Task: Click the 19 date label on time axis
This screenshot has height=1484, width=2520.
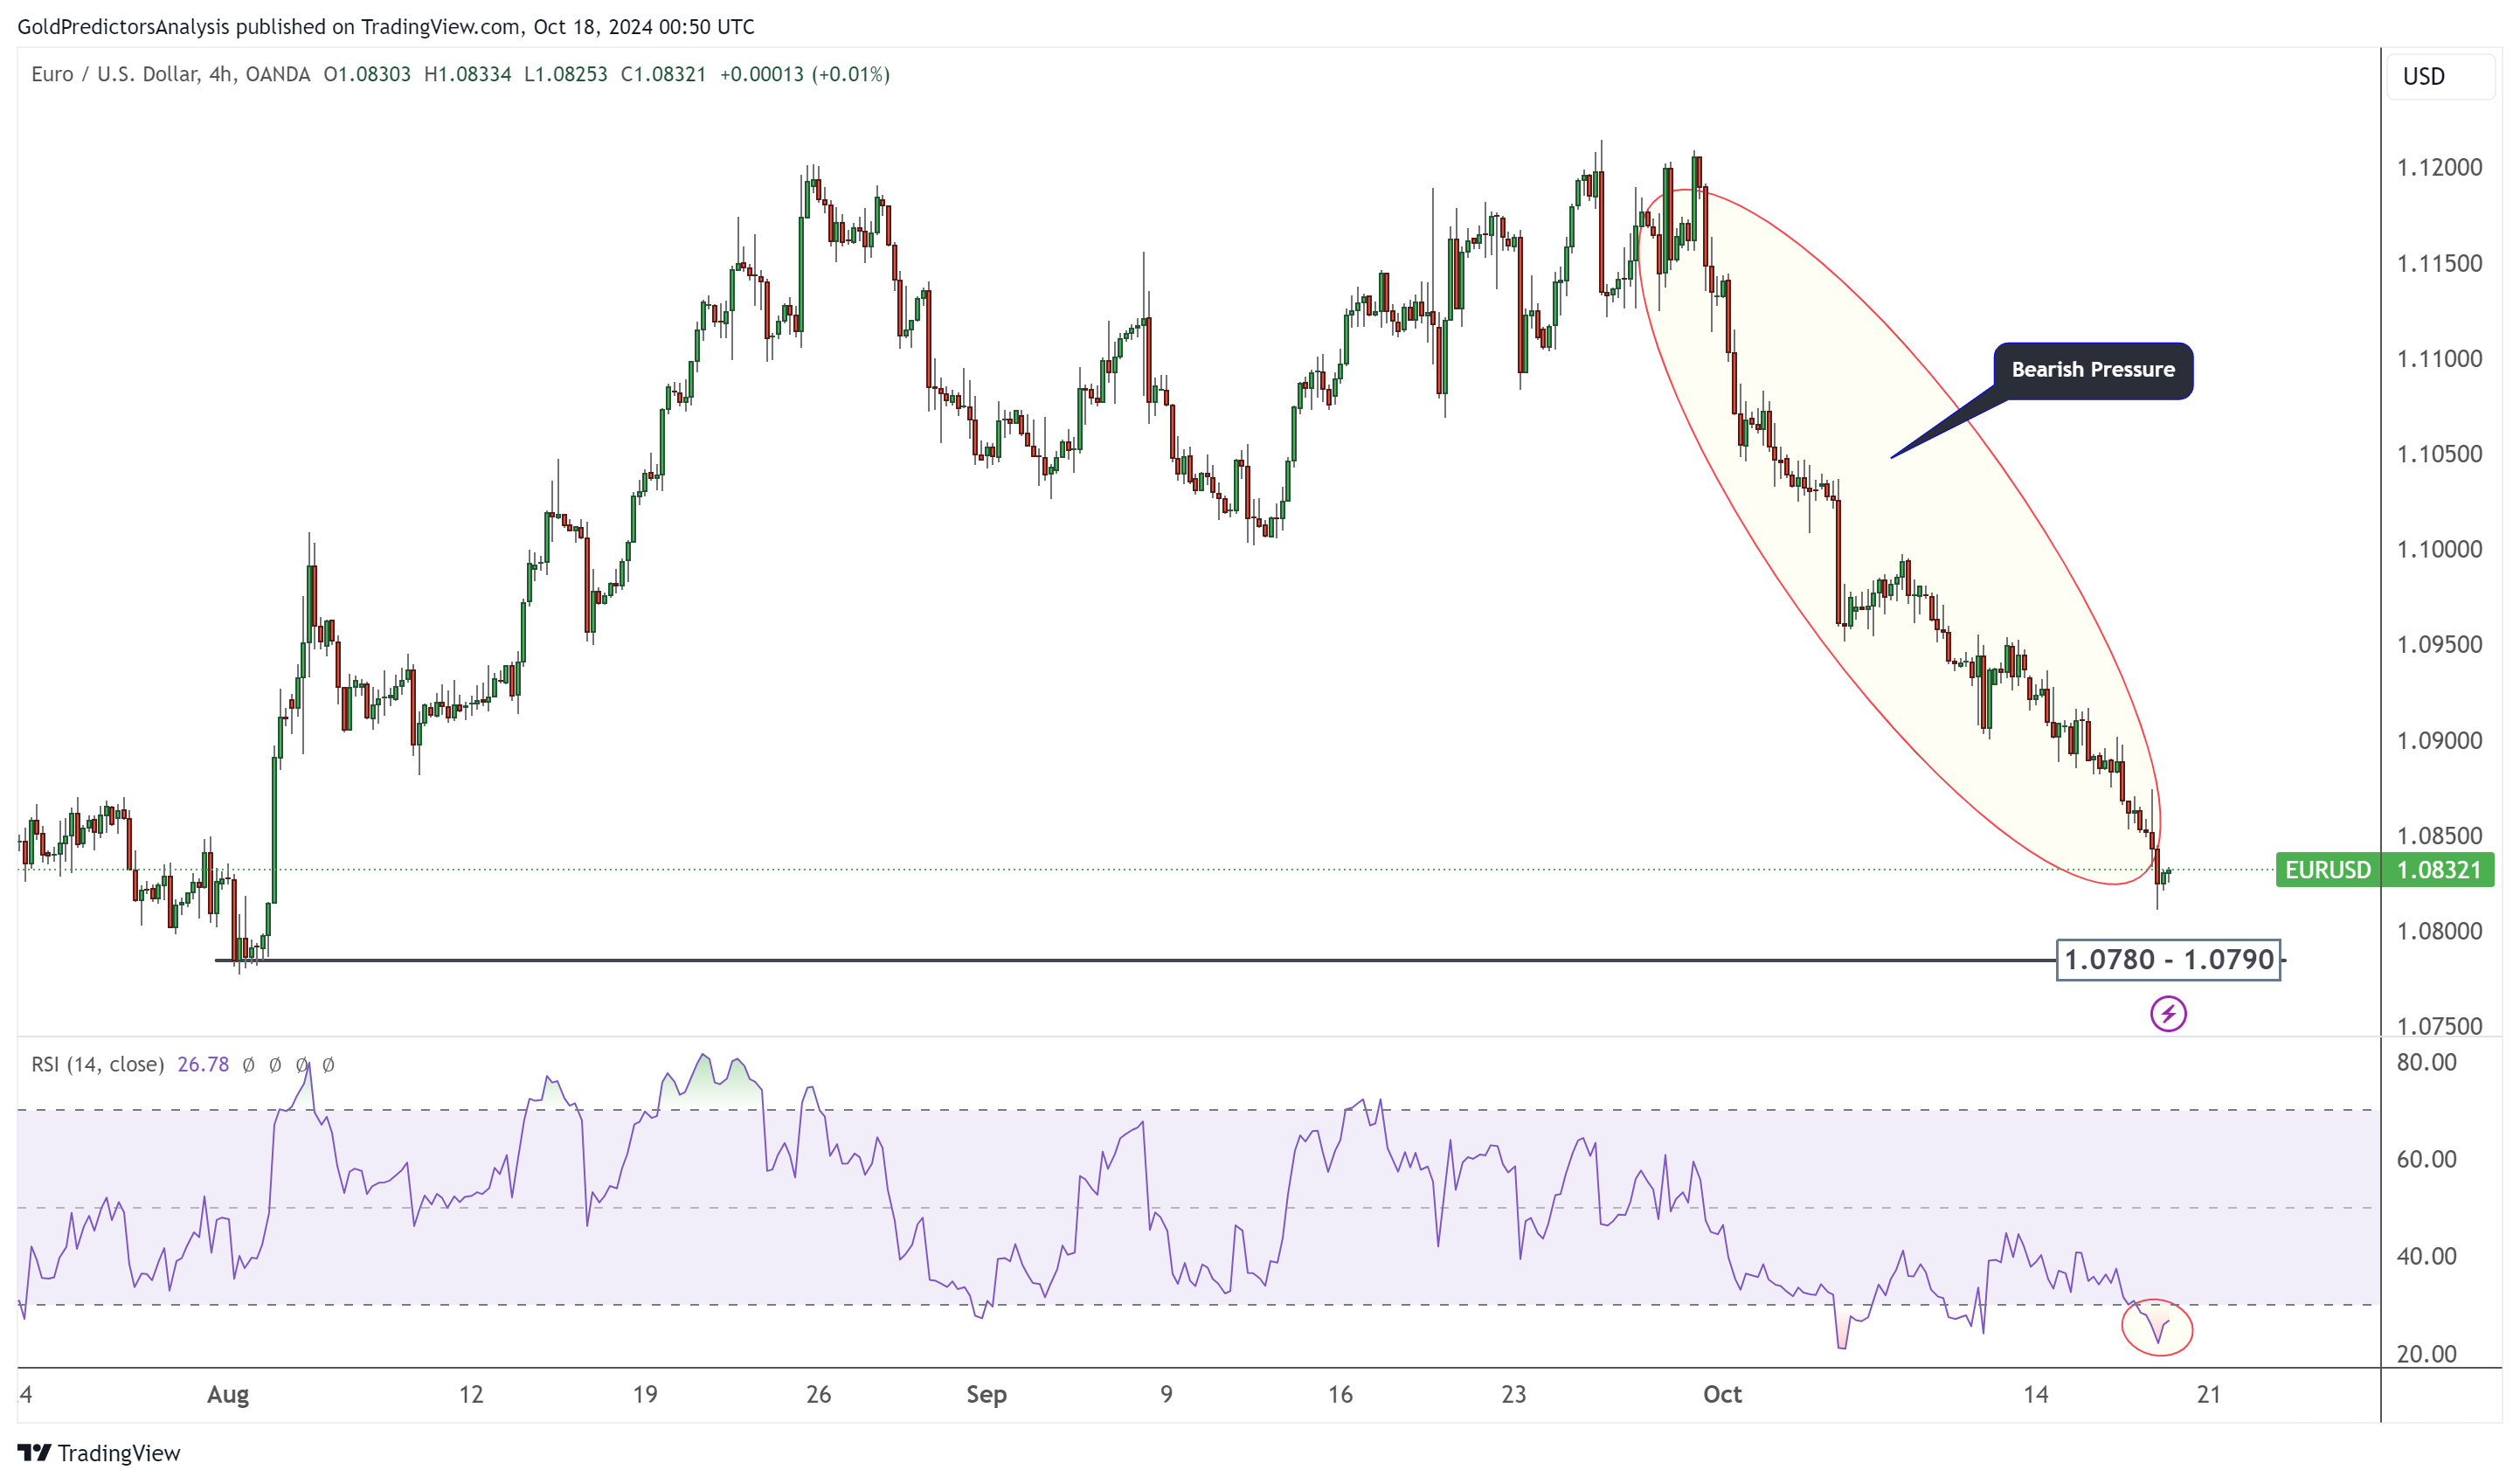Action: [x=645, y=1394]
